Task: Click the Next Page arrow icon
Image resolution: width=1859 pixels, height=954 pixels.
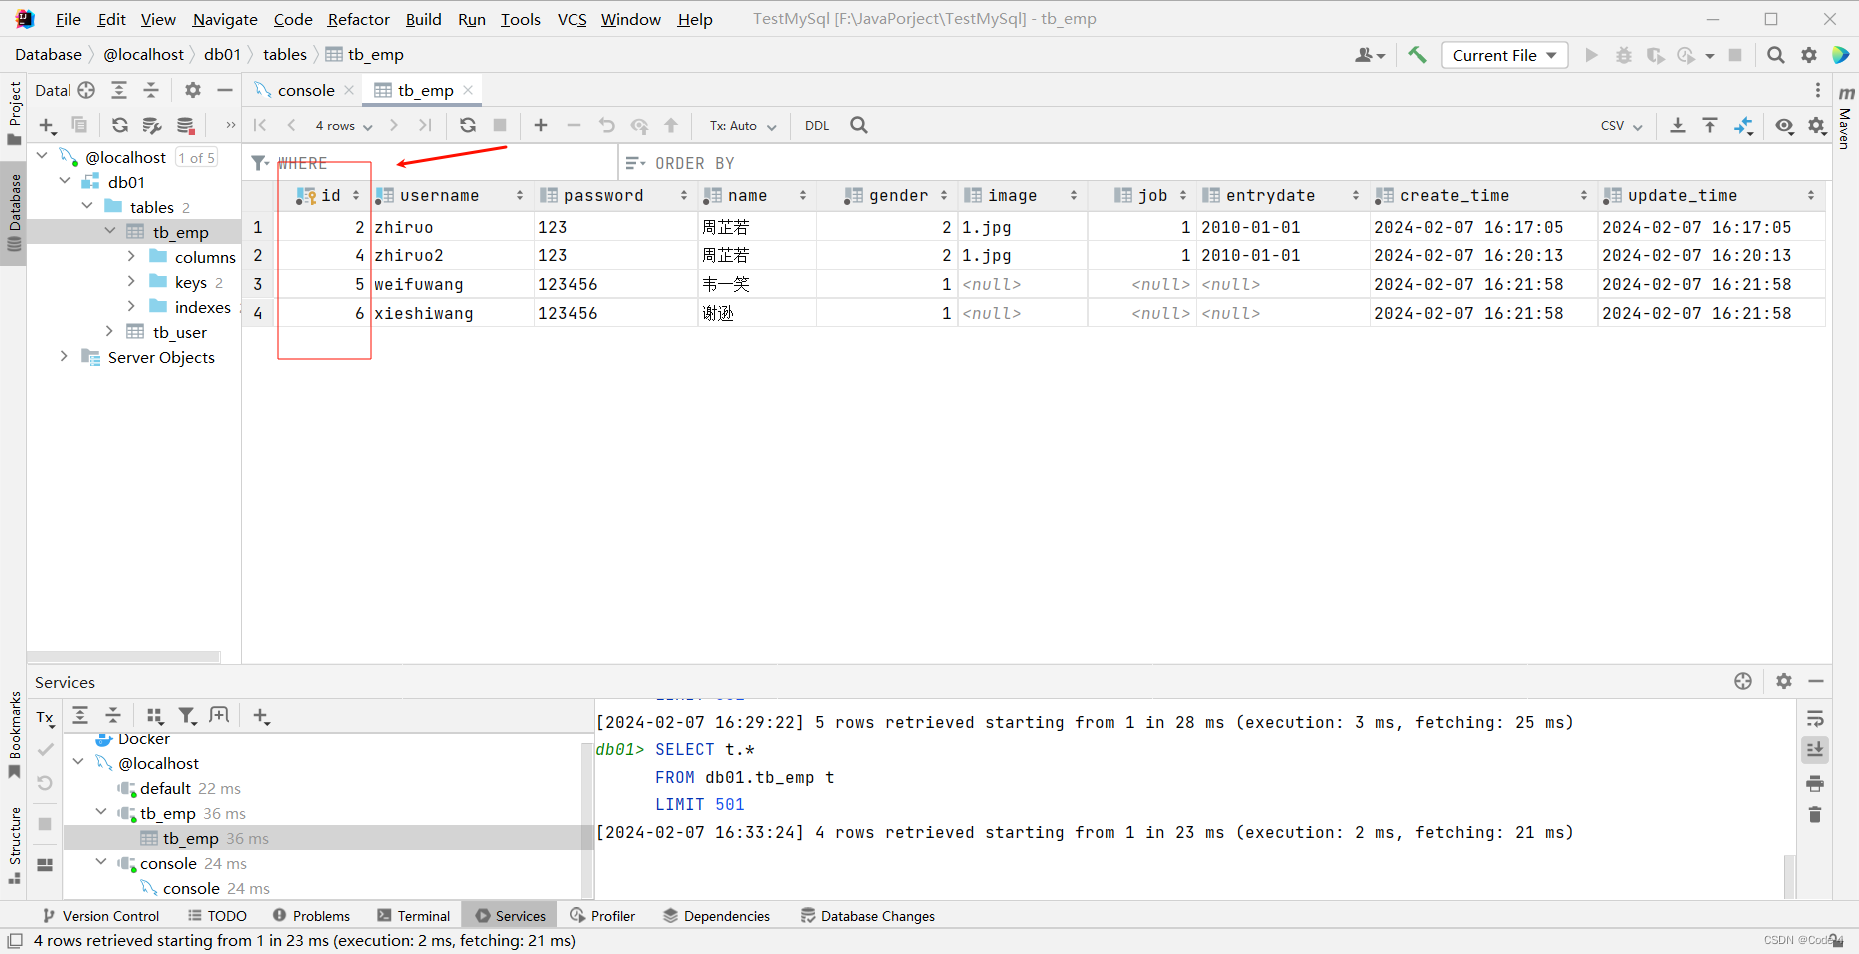Action: tap(394, 125)
